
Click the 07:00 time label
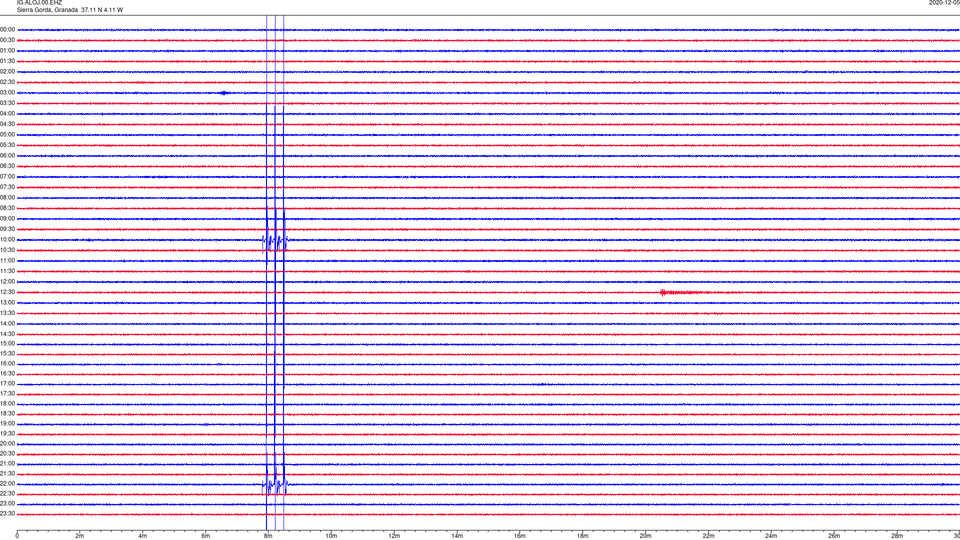7,176
